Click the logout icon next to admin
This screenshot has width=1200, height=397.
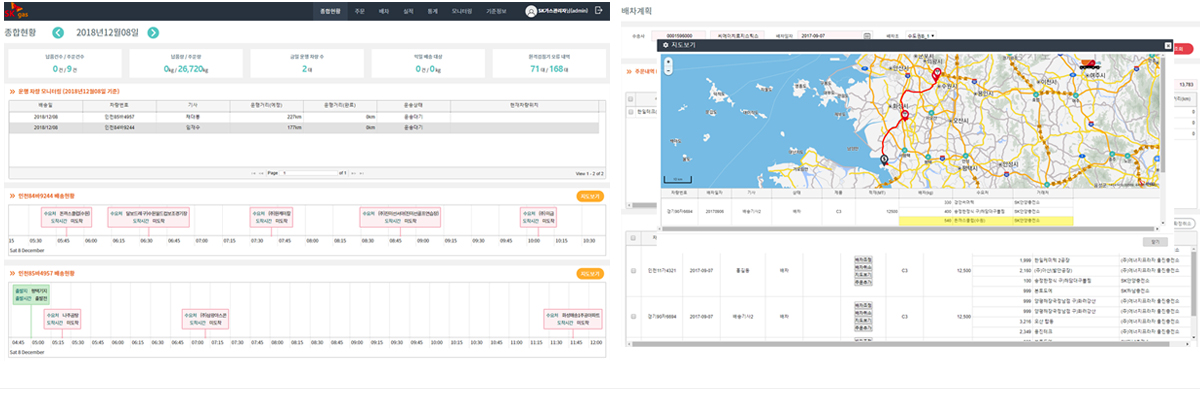599,10
